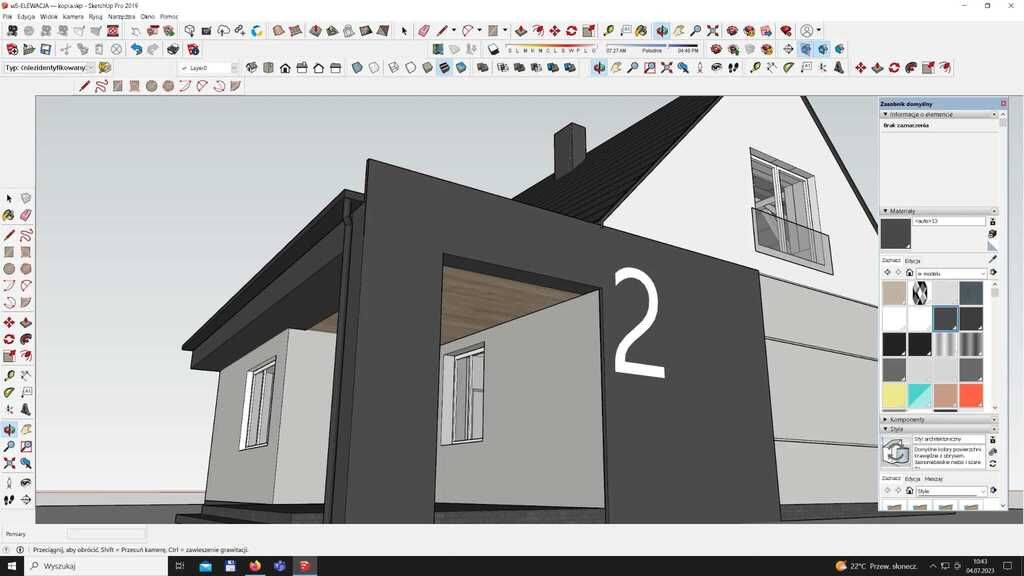1024x576 pixels.
Task: Click the Undo arrow icon
Action: tap(135, 49)
